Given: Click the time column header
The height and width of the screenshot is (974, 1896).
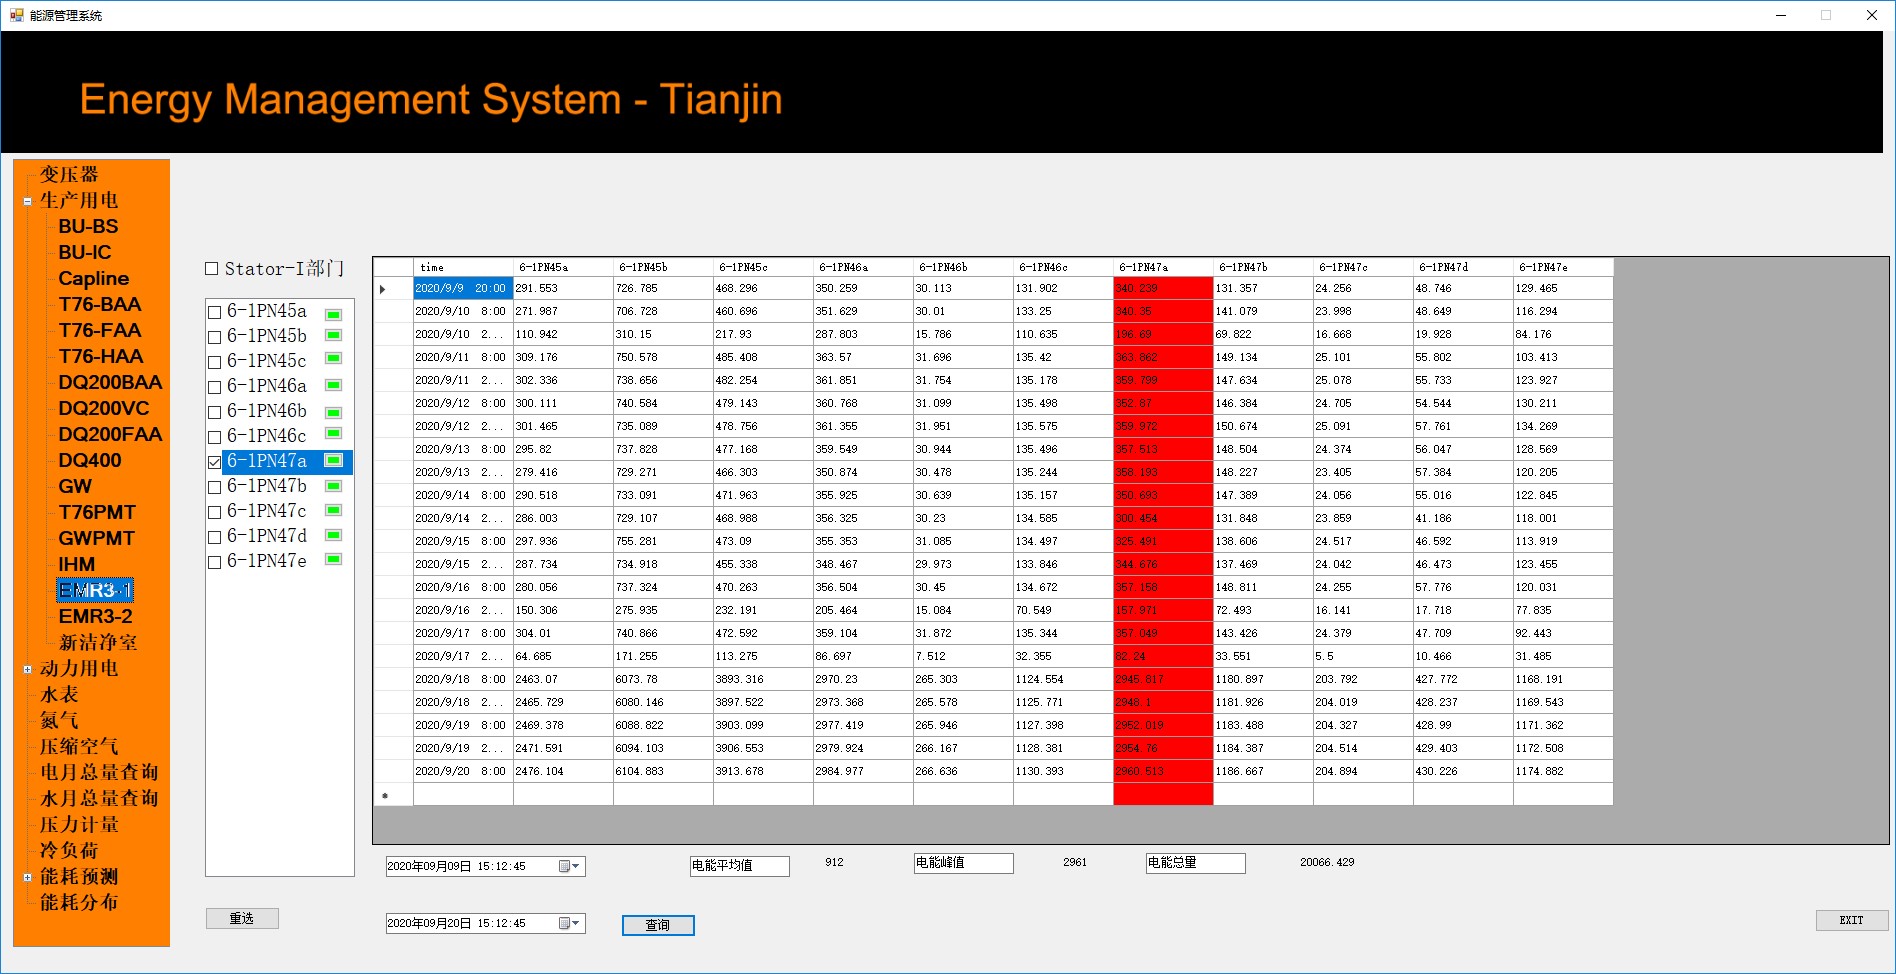Looking at the screenshot, I should pos(463,267).
